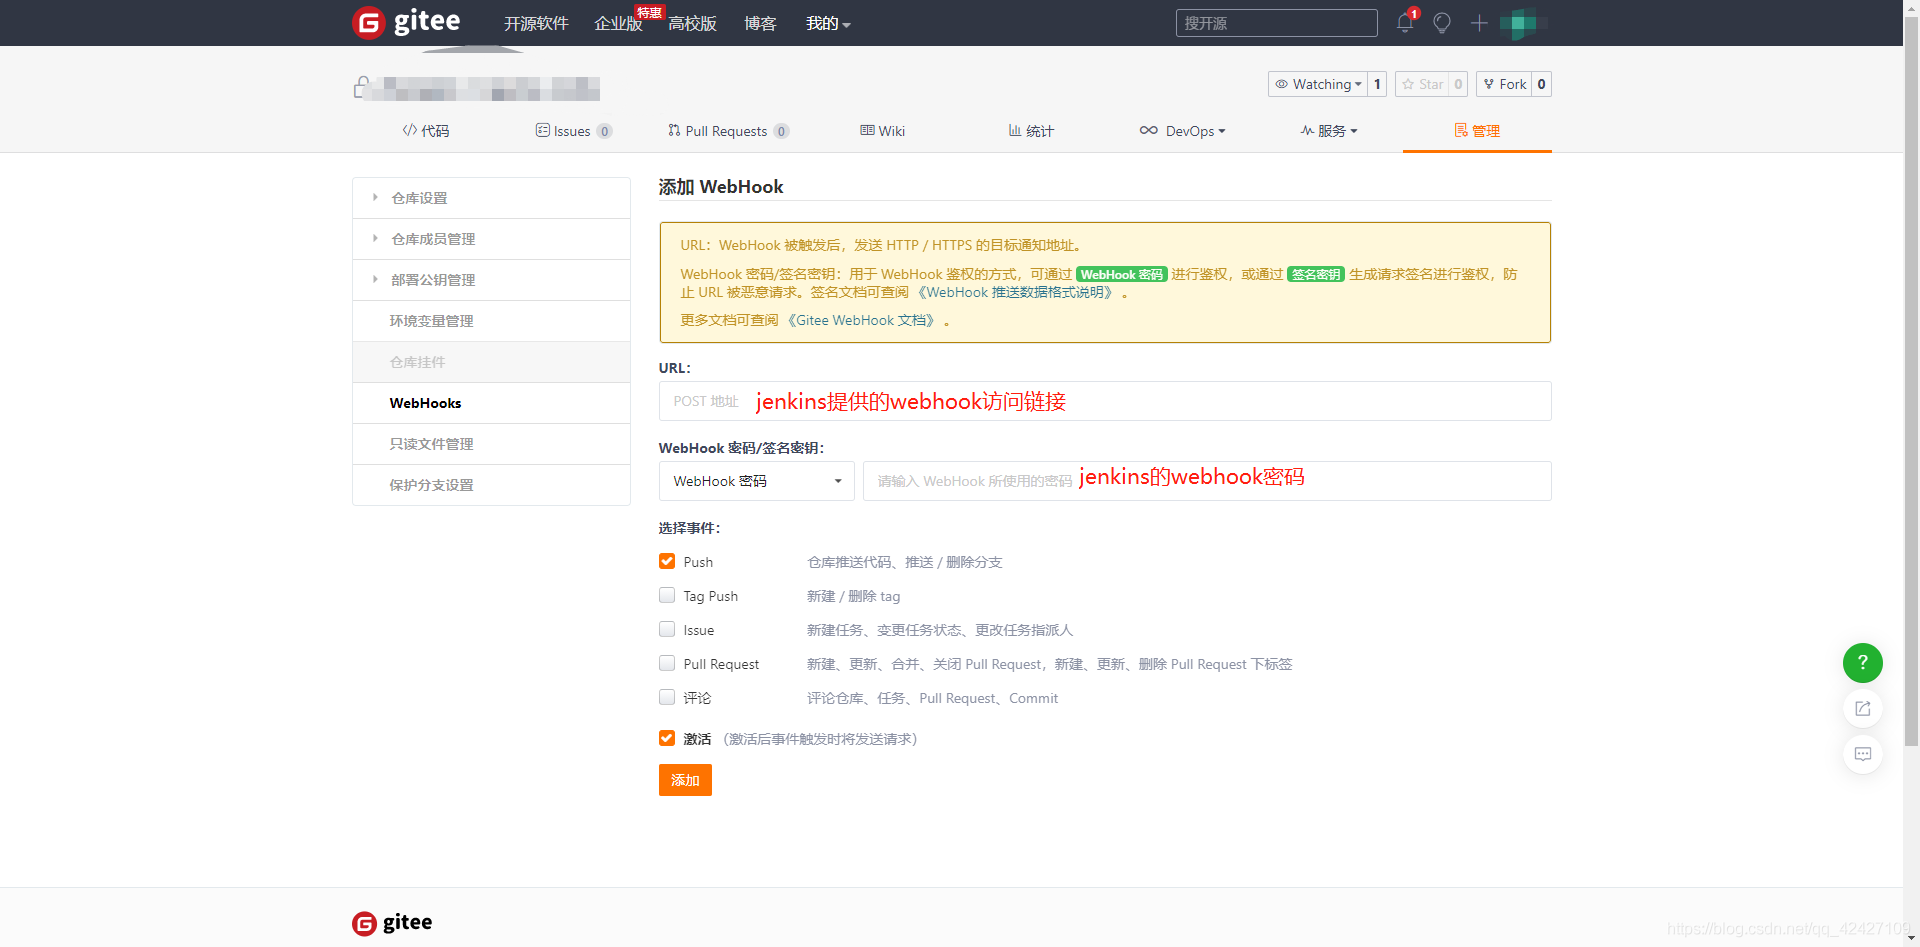Switch to the 代码 tab
Viewport: 1920px width, 947px height.
(426, 131)
